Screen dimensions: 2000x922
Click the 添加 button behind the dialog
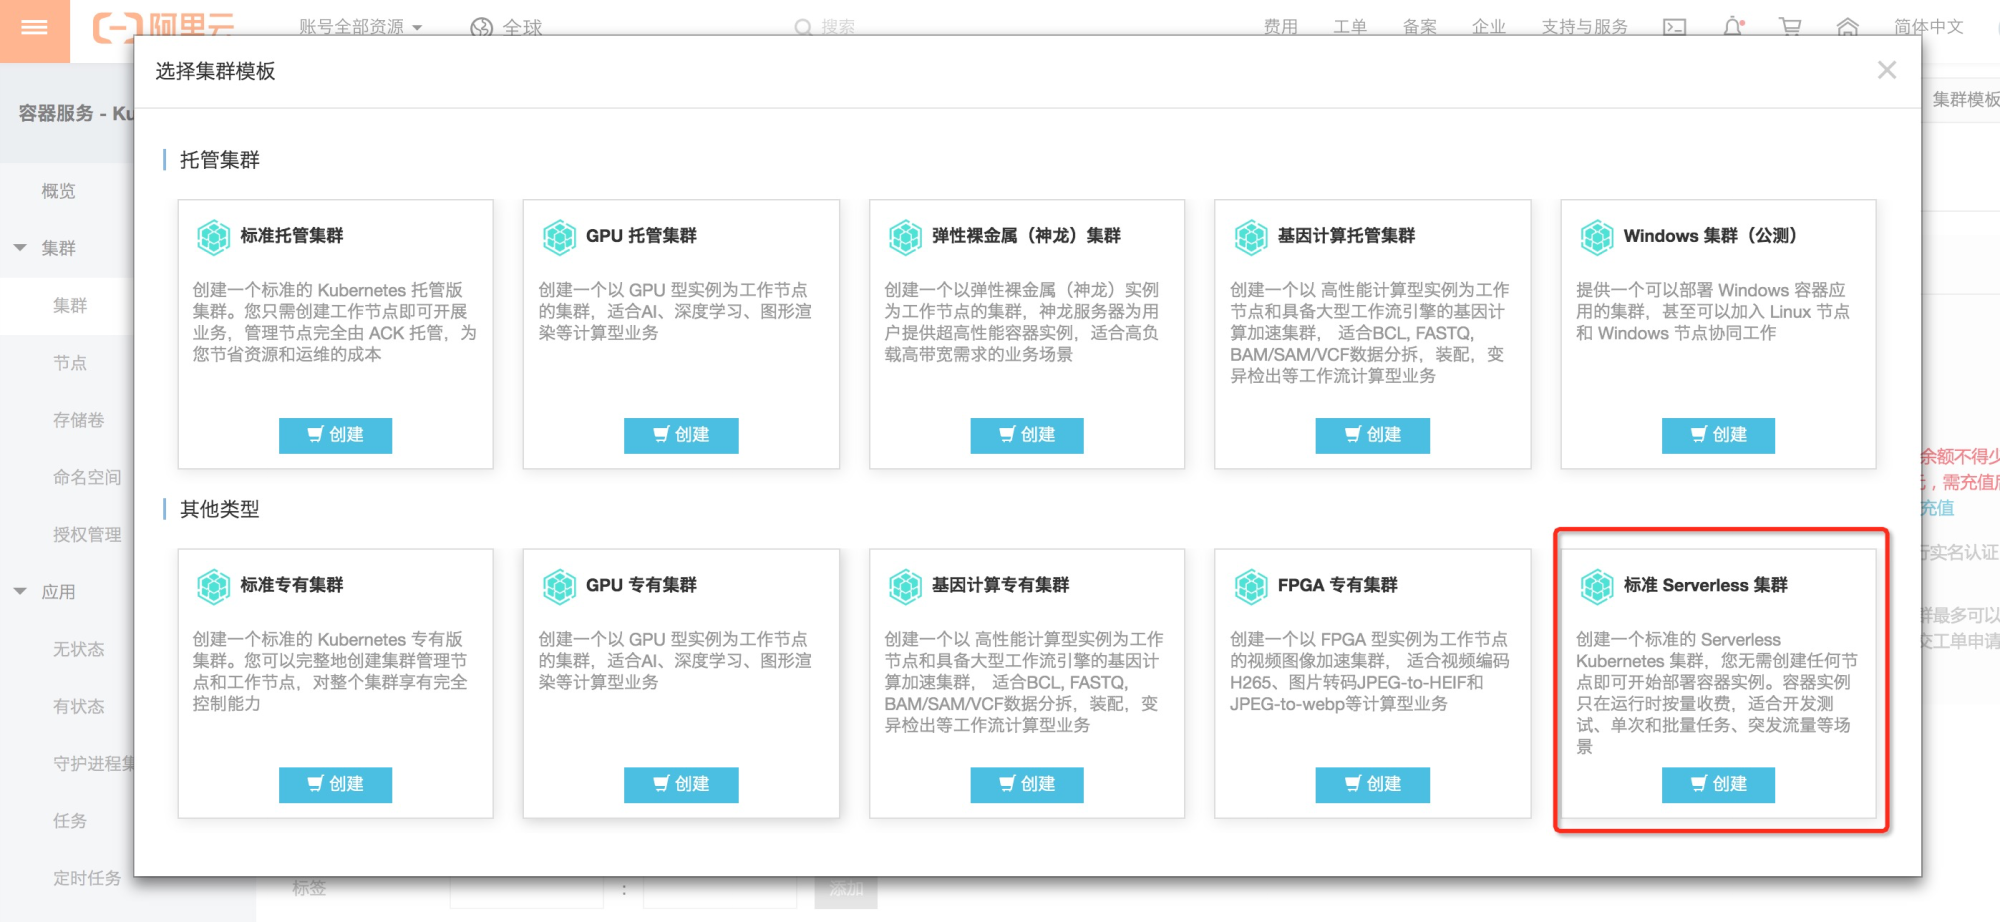(x=846, y=889)
